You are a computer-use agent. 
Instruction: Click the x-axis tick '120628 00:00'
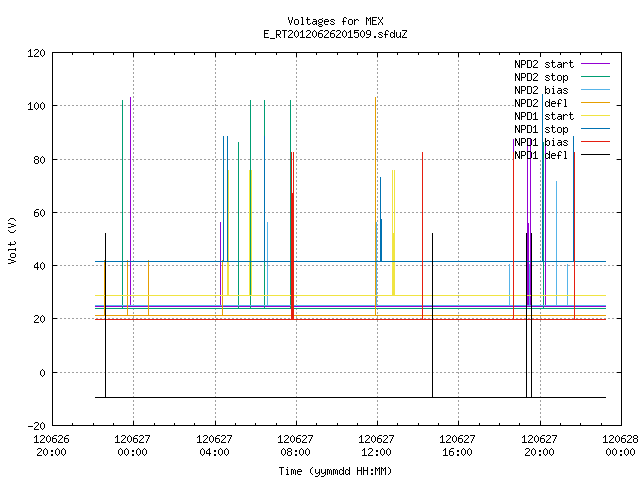pos(620,446)
